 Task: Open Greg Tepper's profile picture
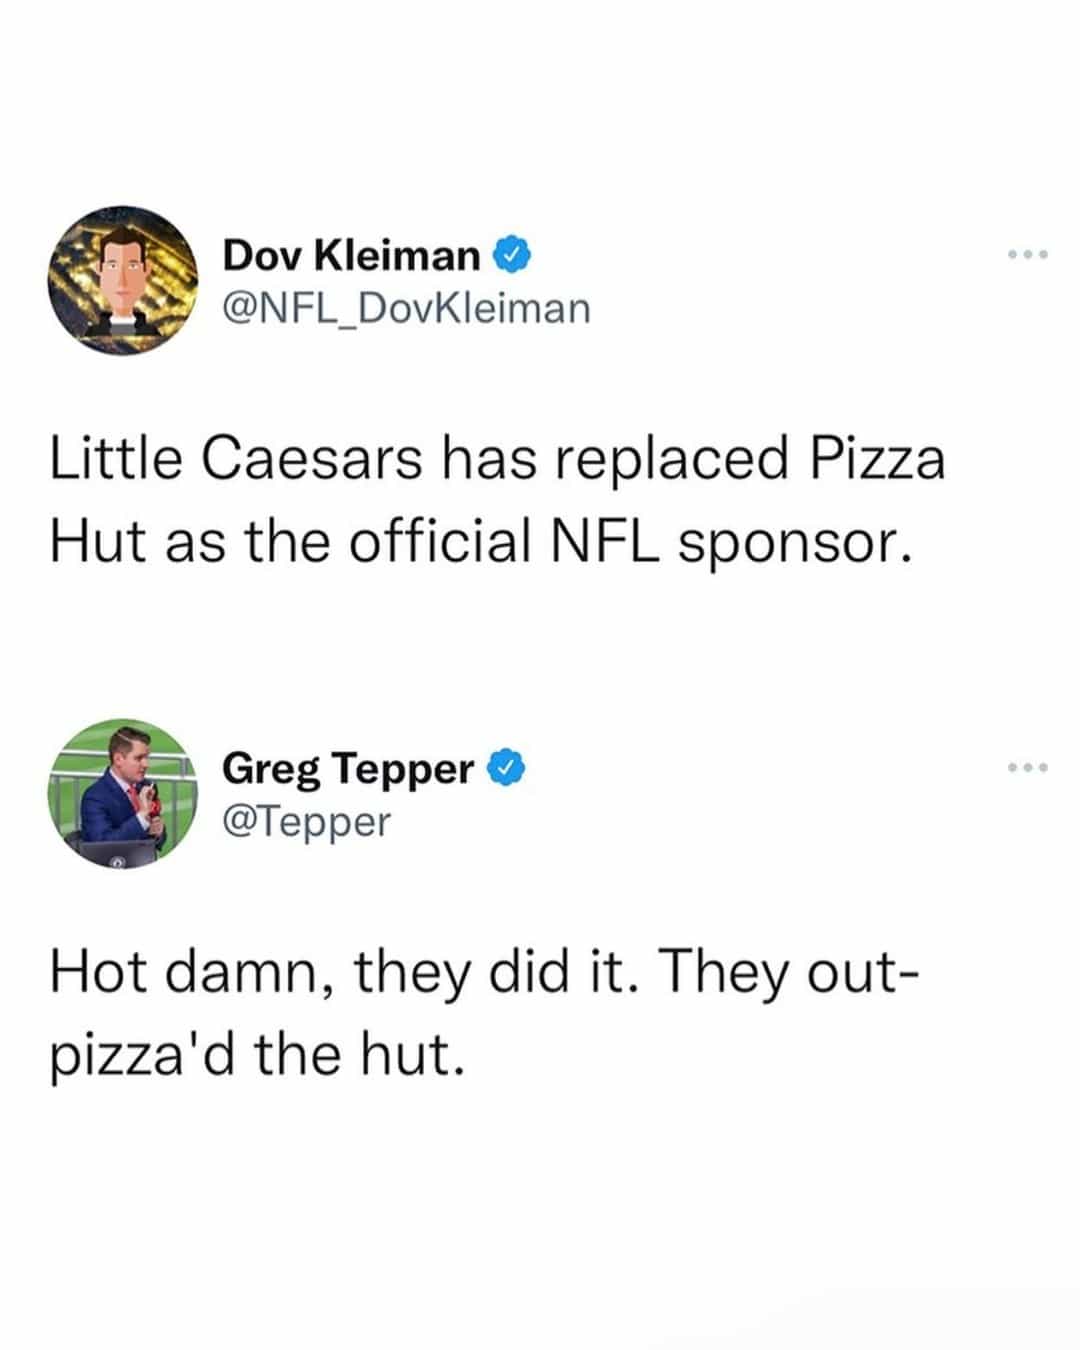[x=124, y=793]
